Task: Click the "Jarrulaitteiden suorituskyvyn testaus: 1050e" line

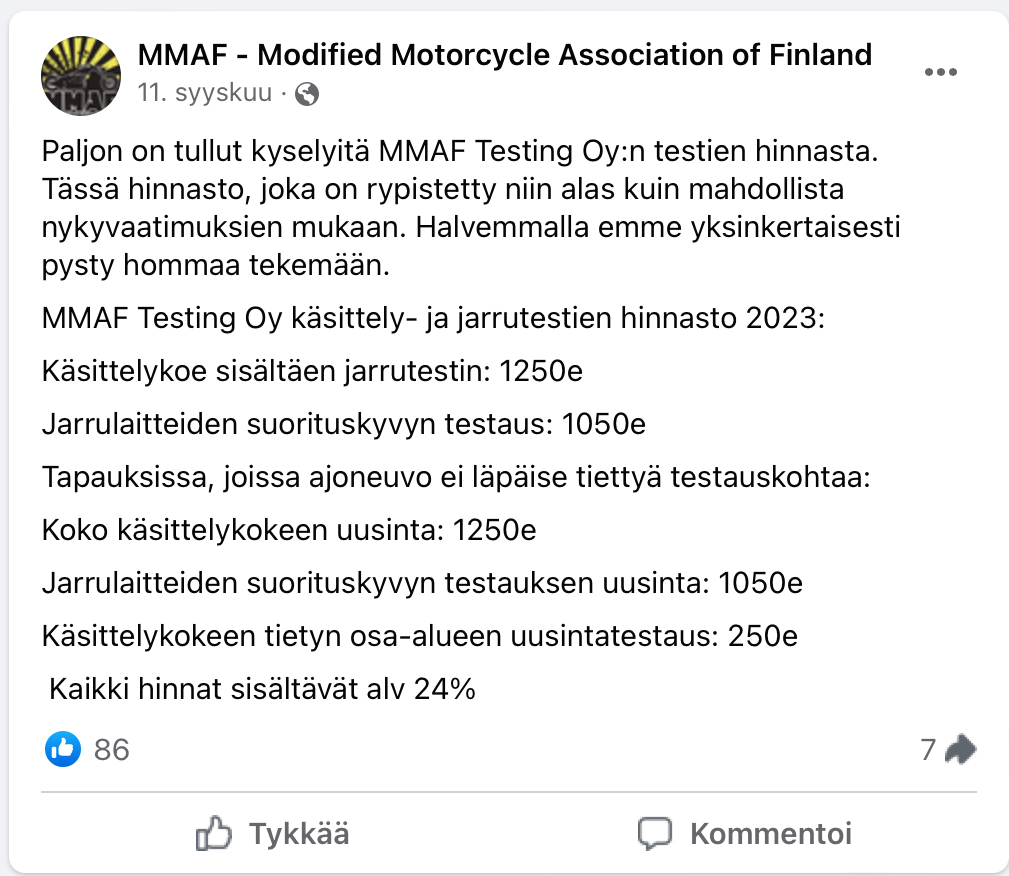Action: [x=344, y=424]
